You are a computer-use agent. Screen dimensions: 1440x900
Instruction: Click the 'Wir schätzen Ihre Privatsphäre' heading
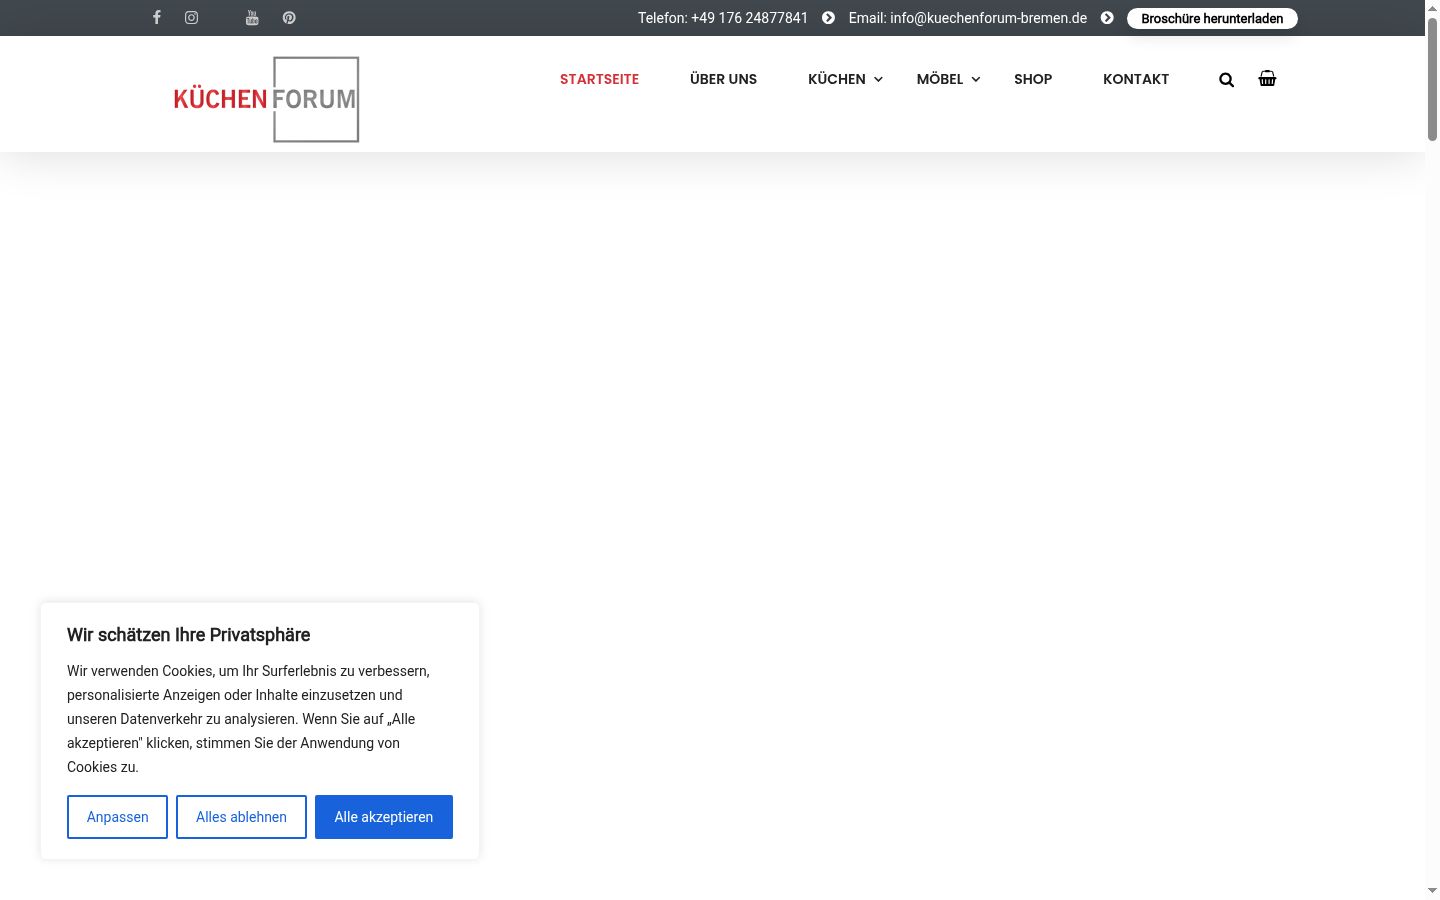click(188, 635)
